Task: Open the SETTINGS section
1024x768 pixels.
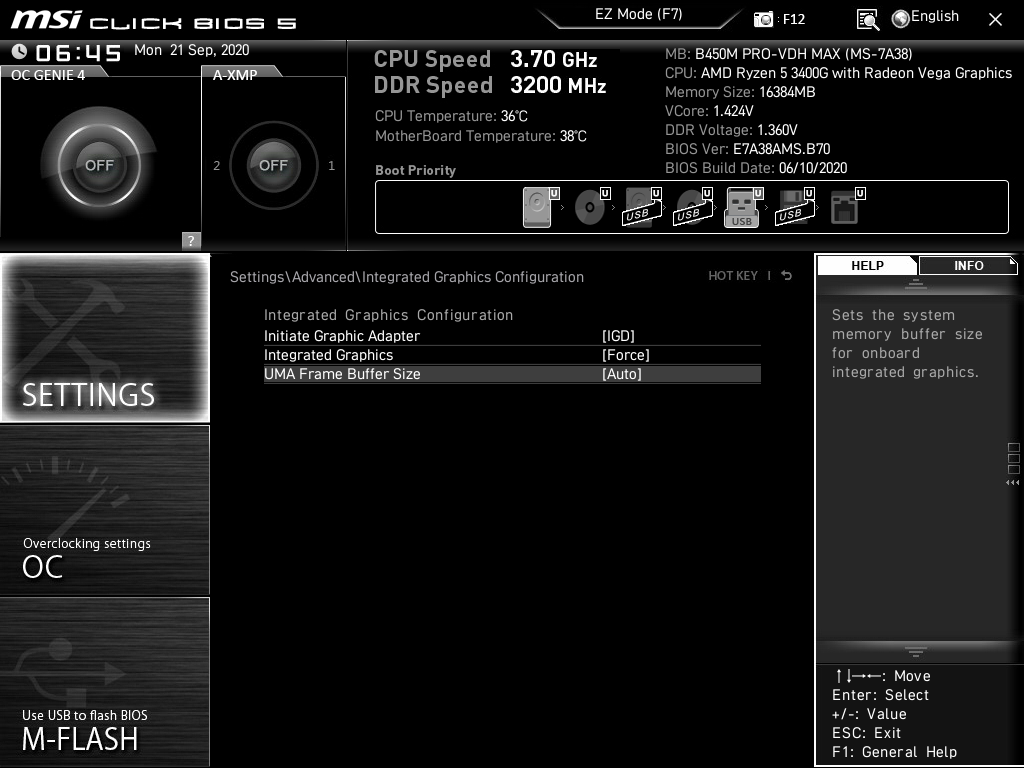Action: pos(105,338)
